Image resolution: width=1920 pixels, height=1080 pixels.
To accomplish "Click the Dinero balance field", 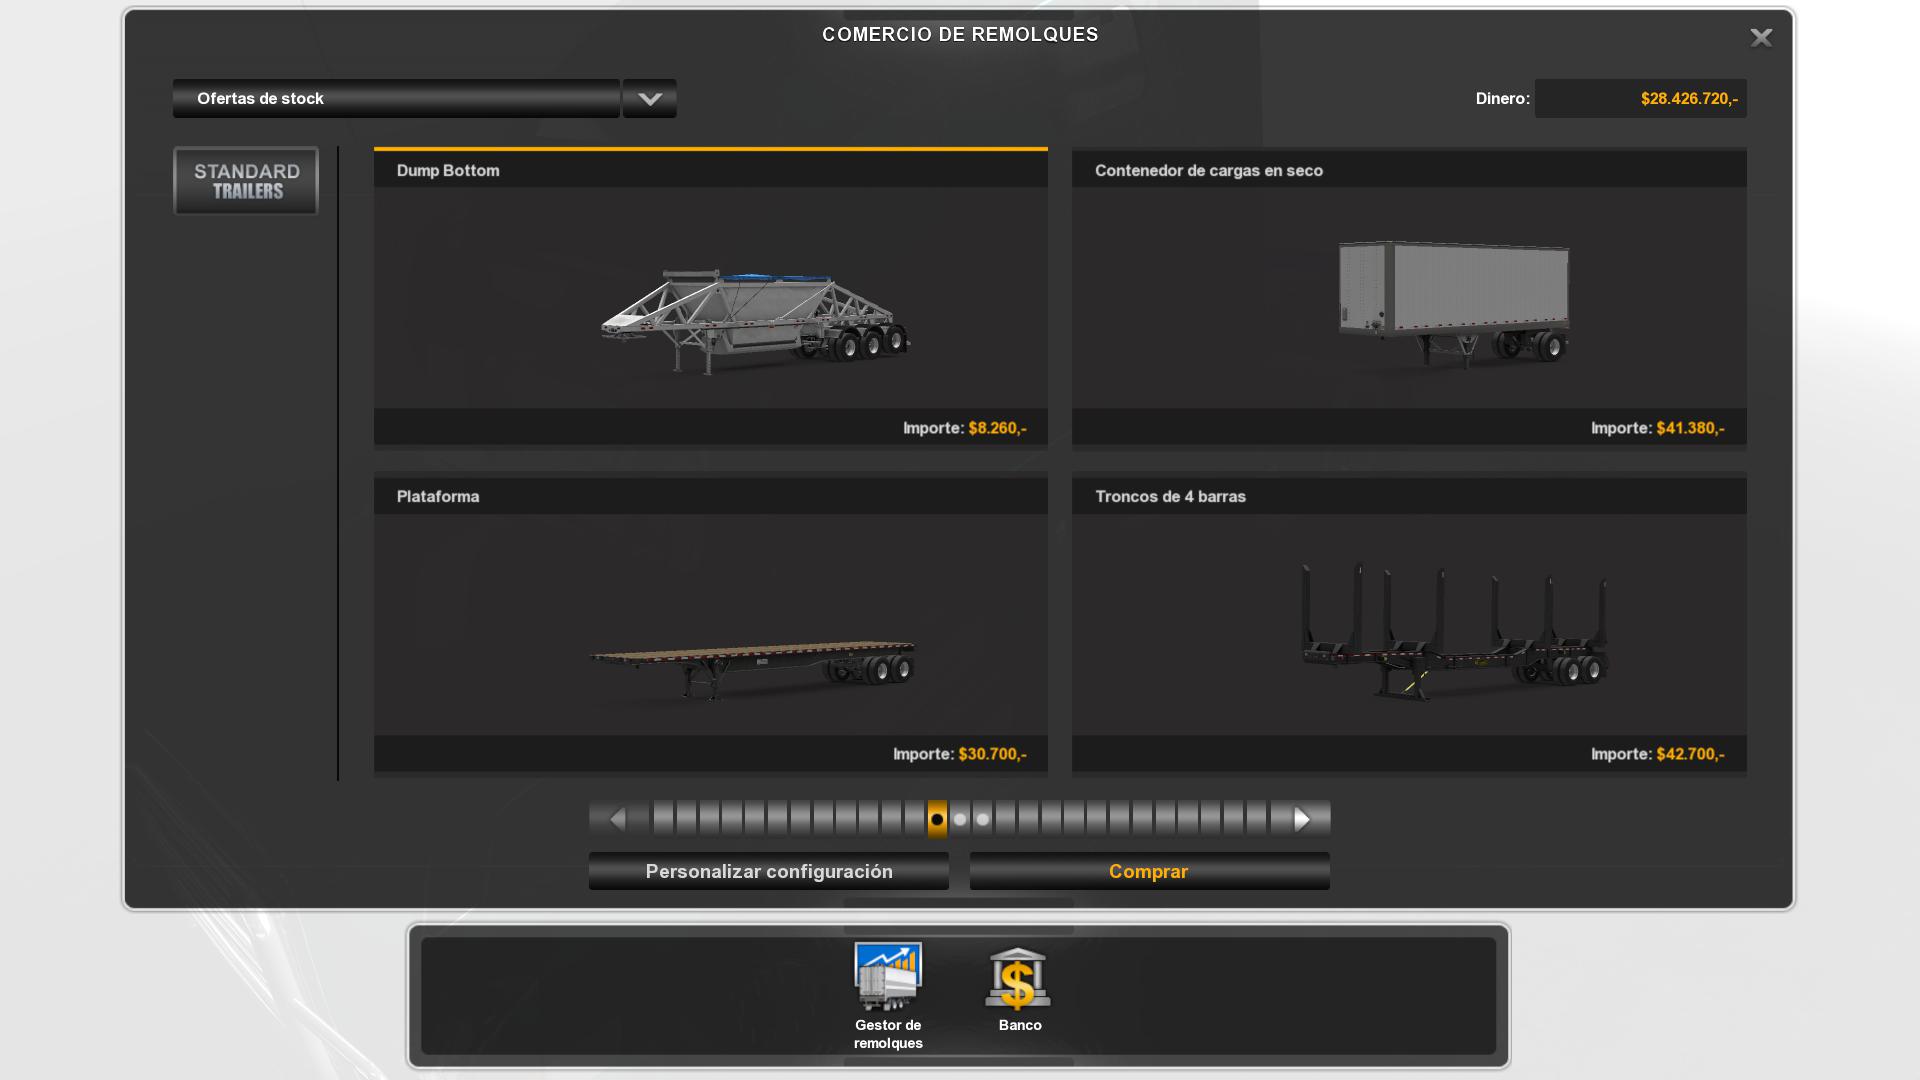I will (1640, 99).
